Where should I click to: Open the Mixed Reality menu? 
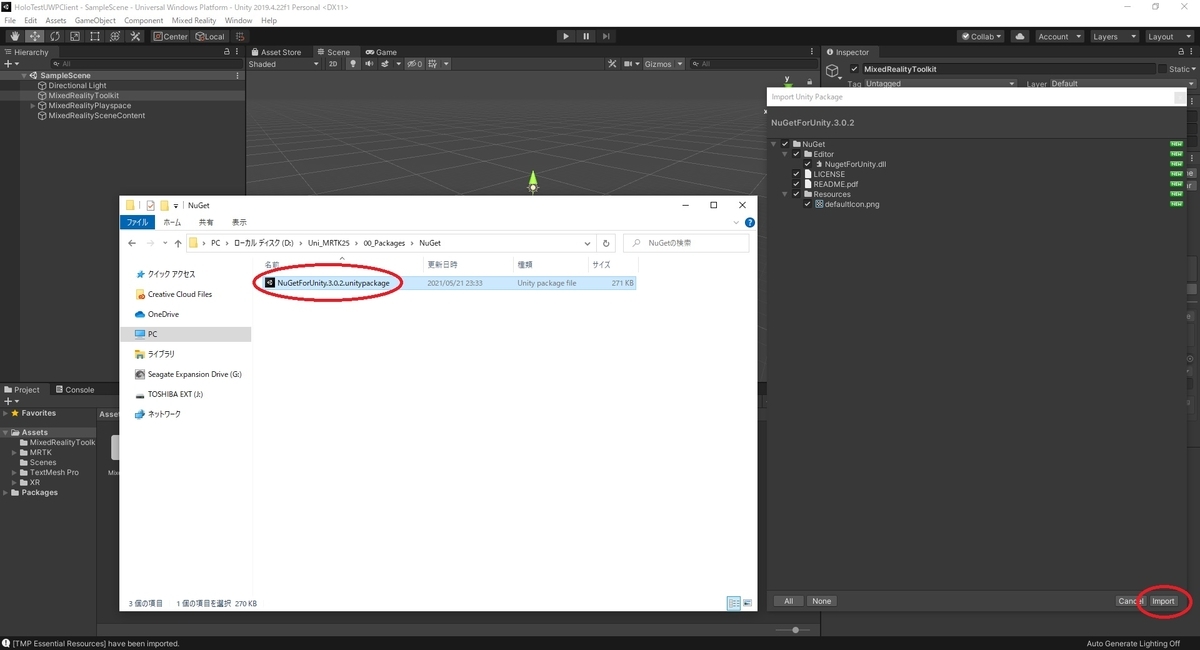(194, 20)
